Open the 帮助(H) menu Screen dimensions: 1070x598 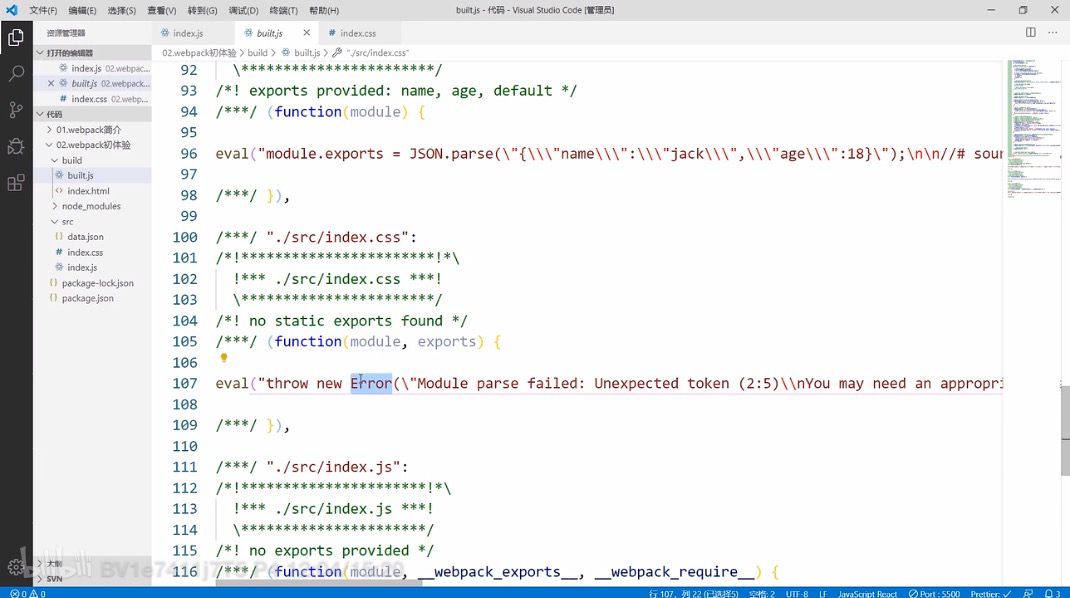tap(323, 10)
